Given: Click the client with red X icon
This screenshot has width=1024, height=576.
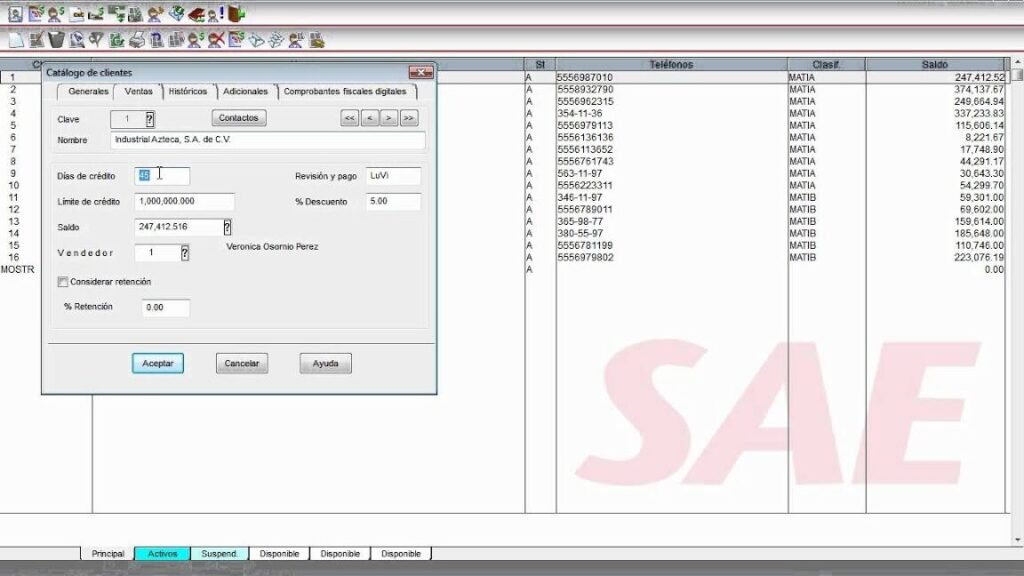Looking at the screenshot, I should pos(216,40).
